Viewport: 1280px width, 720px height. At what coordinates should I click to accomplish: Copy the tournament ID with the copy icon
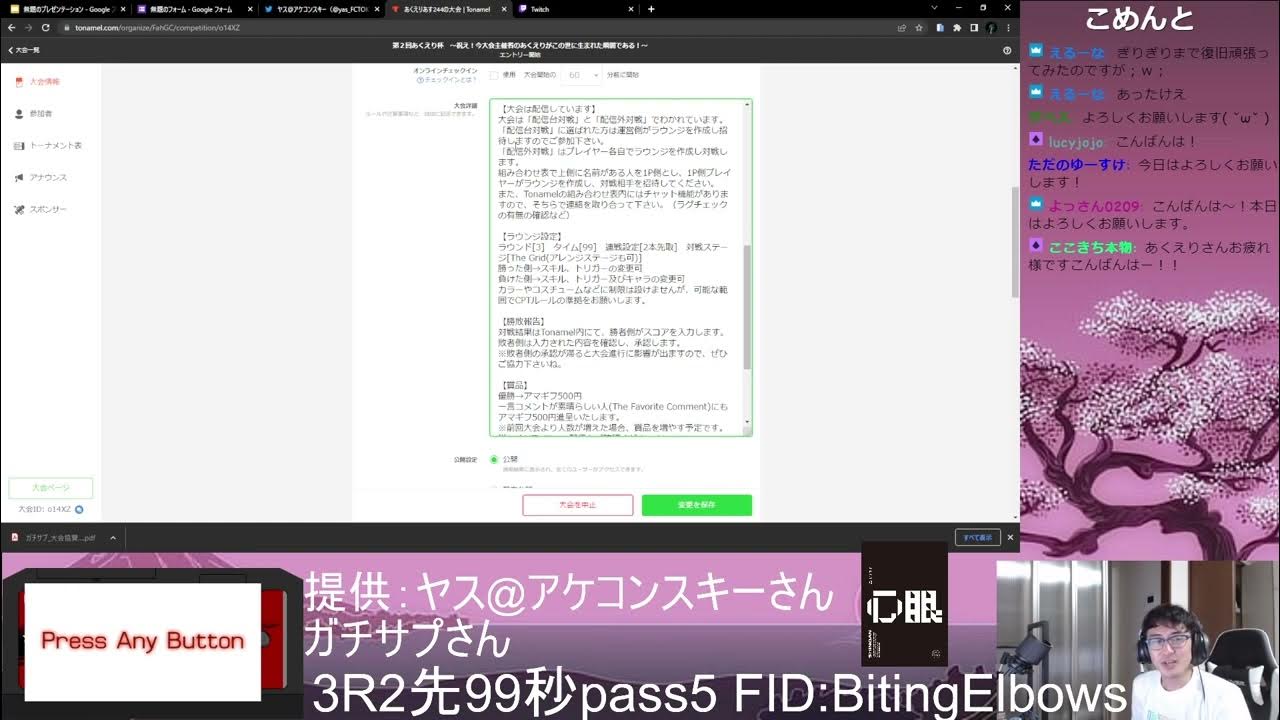79,509
